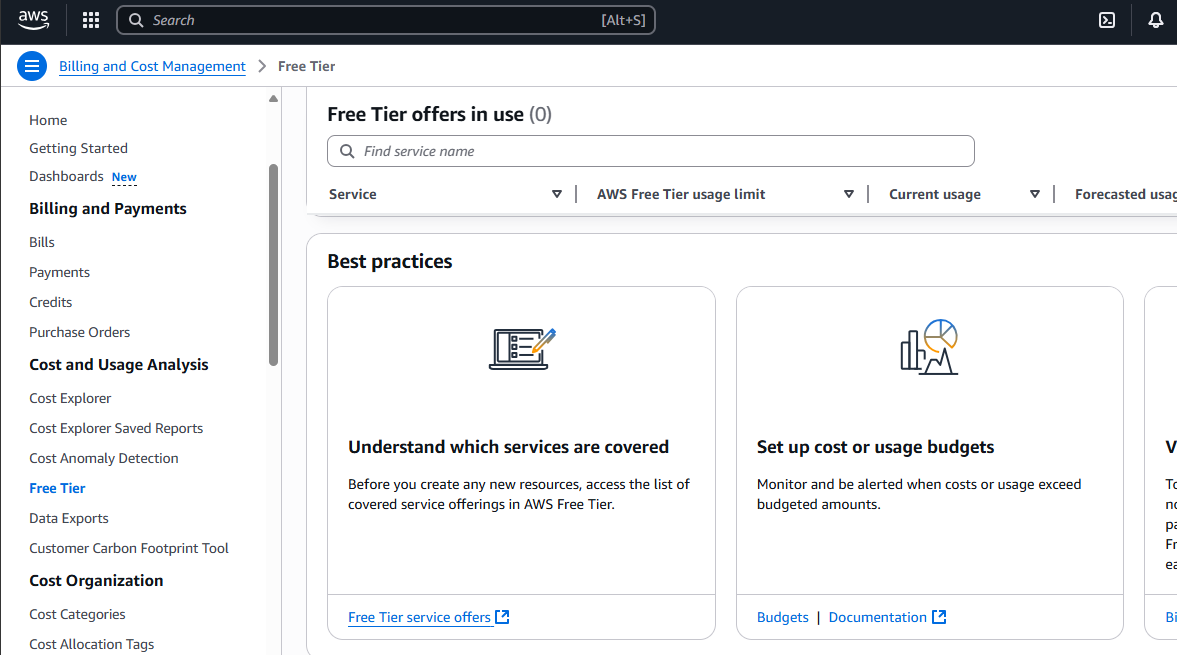Screen dimensions: 1177x655
Task: Open the notifications bell
Action: tap(1155, 20)
